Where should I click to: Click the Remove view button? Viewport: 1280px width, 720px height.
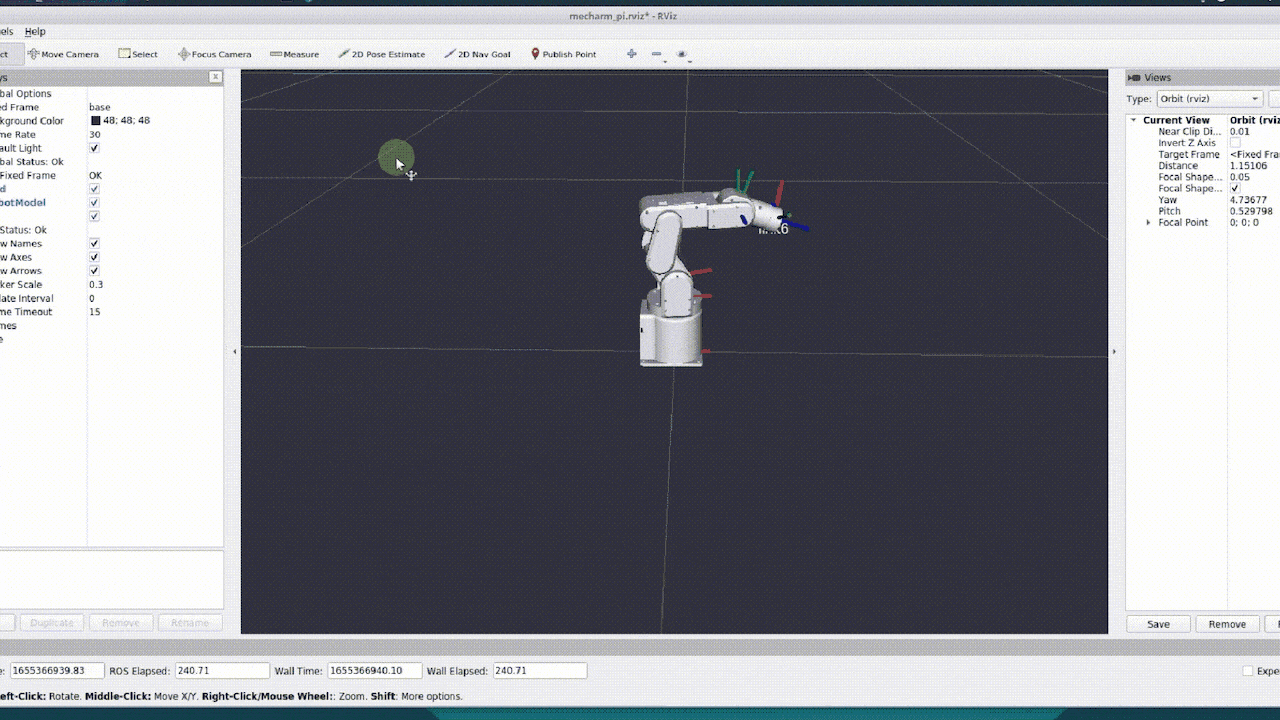(x=1226, y=624)
